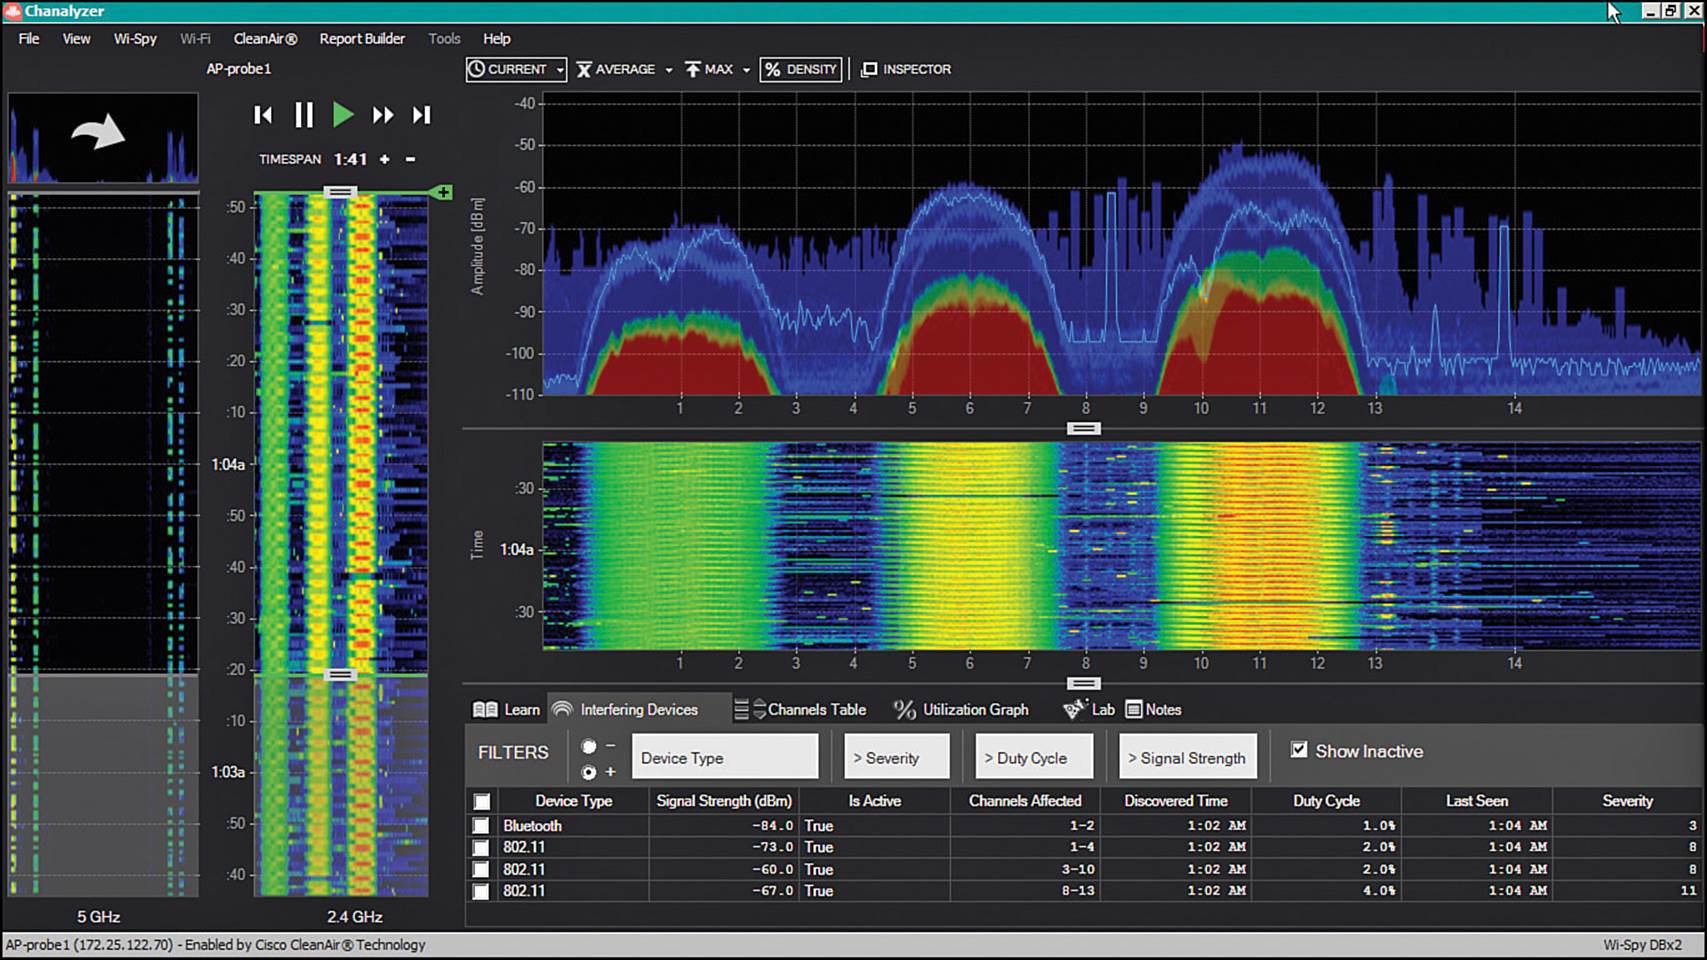Click the Last Seen column header
The height and width of the screenshot is (960, 1707).
1476,801
